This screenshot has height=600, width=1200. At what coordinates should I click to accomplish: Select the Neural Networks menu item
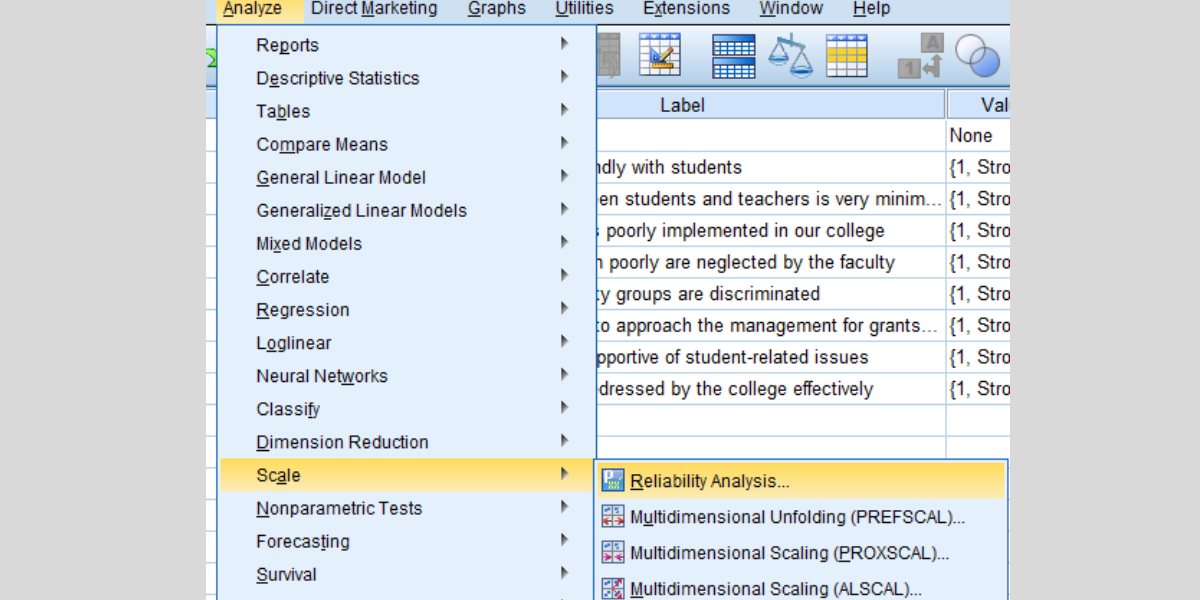[x=407, y=376]
